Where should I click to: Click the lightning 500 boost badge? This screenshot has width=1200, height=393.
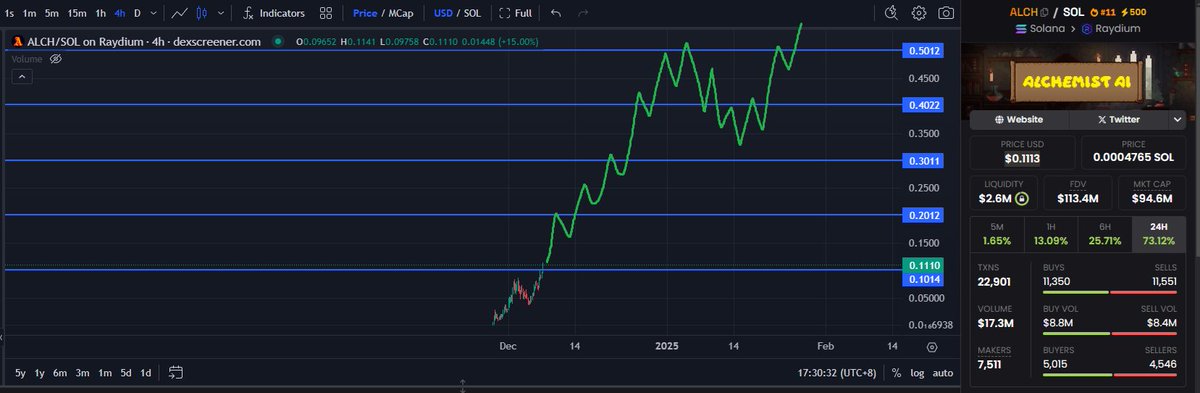click(x=1134, y=11)
